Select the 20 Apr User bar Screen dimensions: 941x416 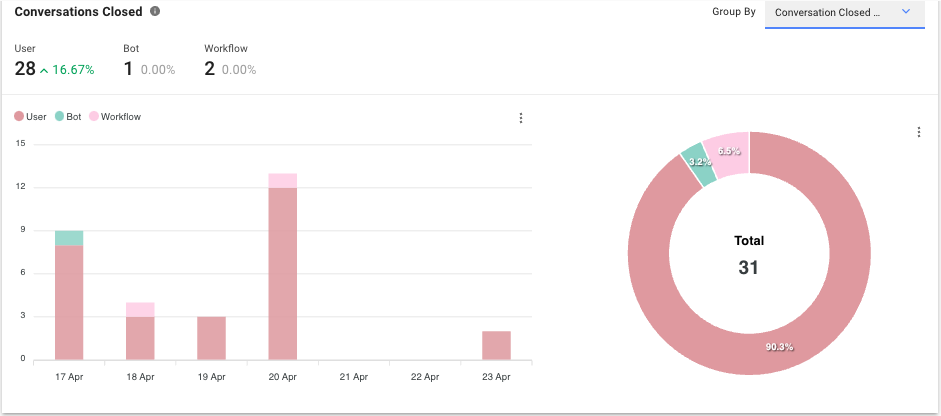pos(283,272)
